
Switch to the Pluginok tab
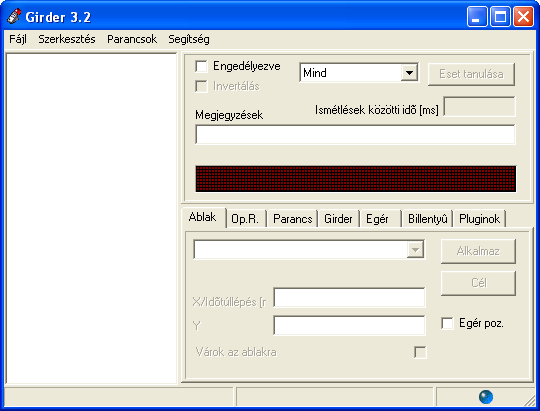(x=480, y=219)
